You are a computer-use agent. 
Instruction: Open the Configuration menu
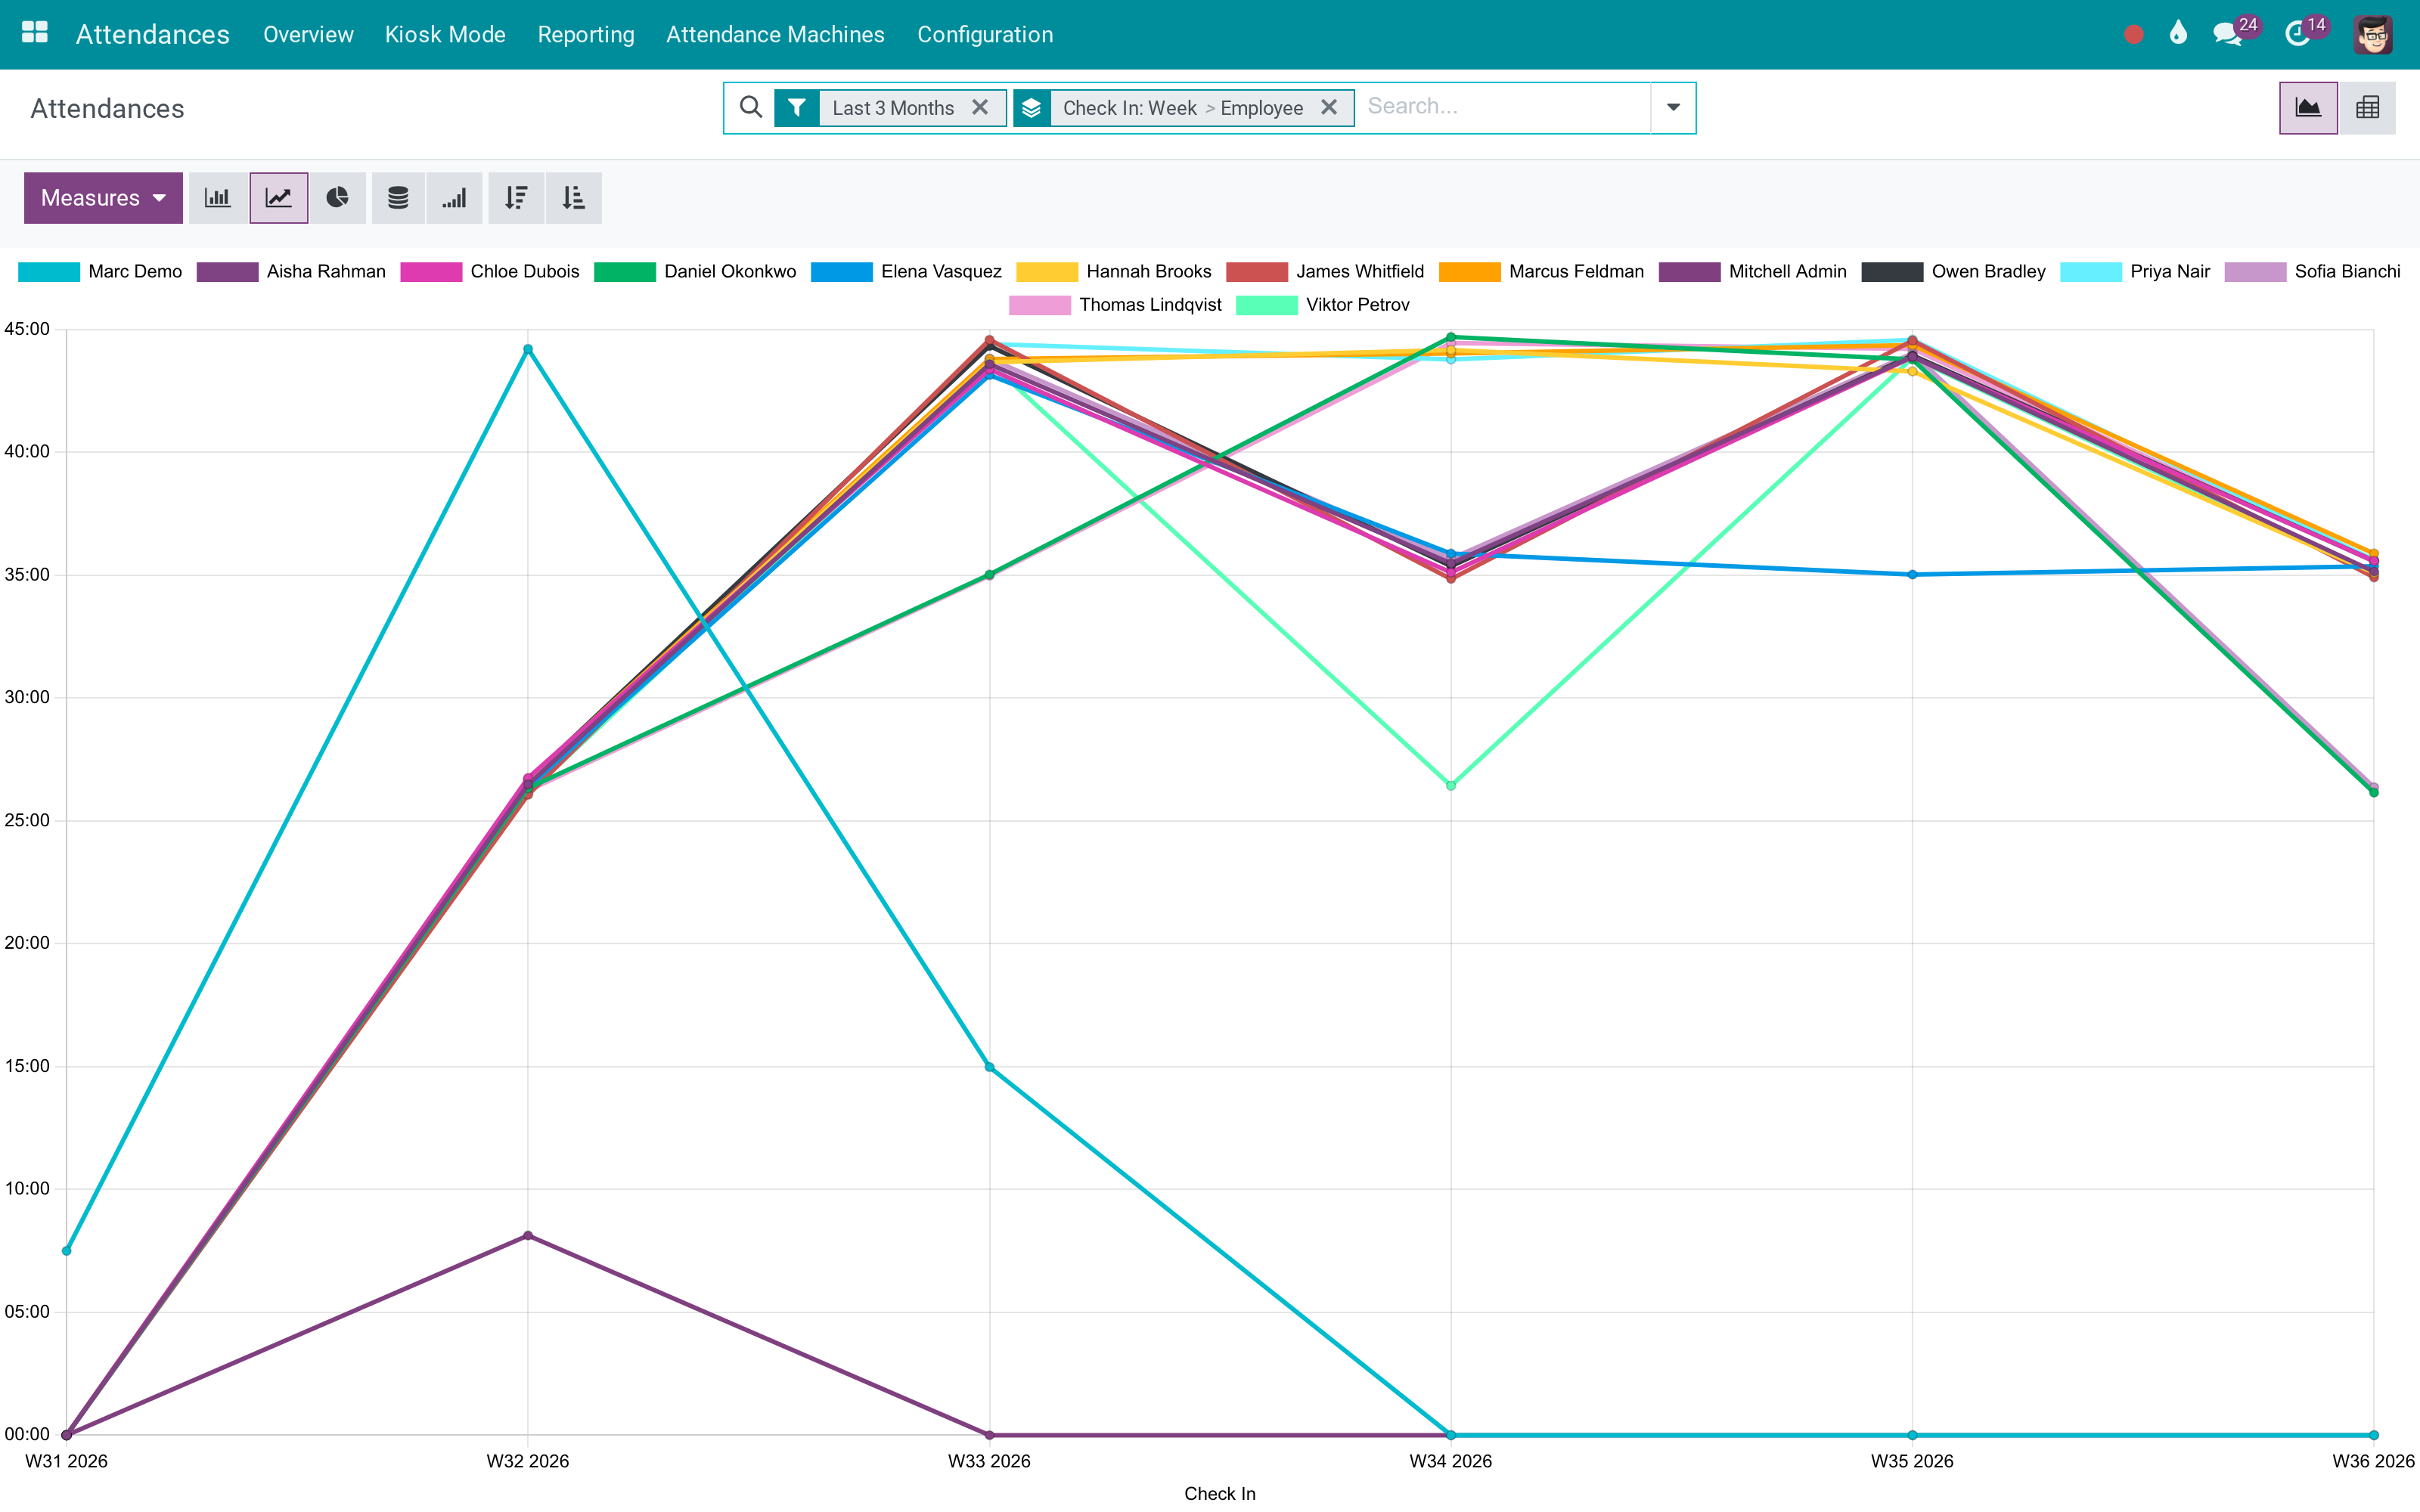[985, 34]
